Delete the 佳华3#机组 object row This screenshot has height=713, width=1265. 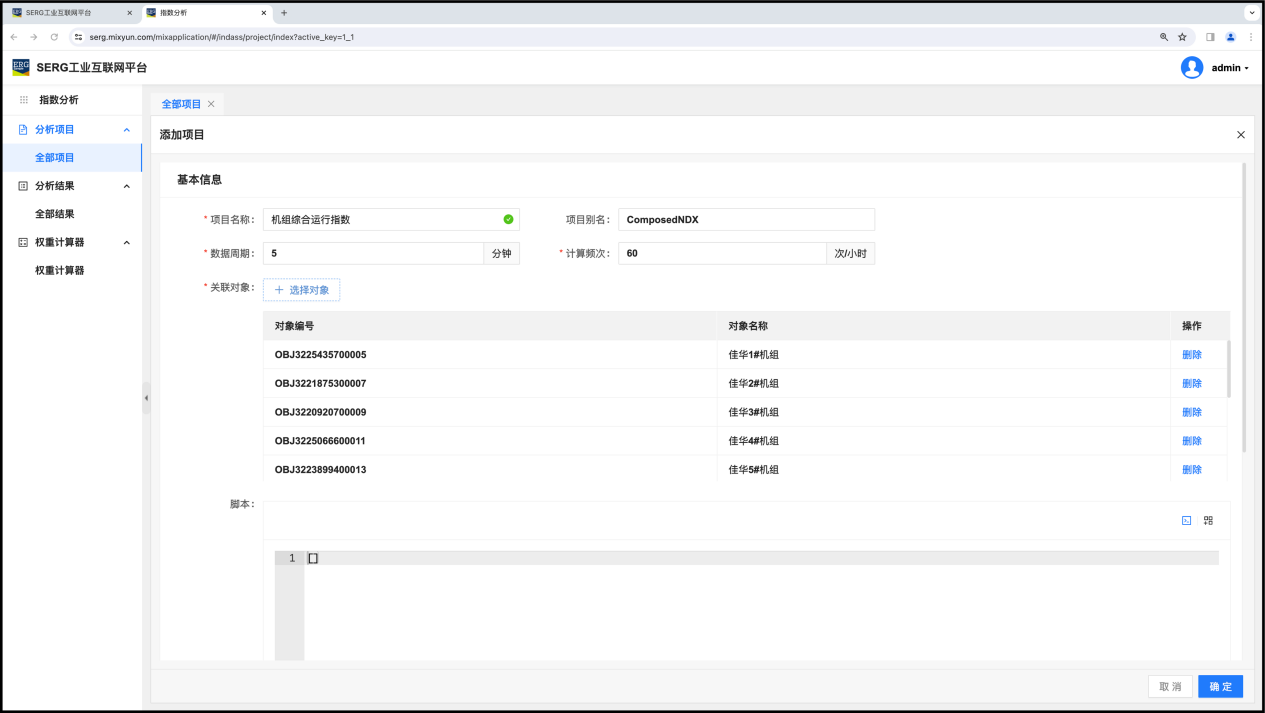click(1191, 412)
